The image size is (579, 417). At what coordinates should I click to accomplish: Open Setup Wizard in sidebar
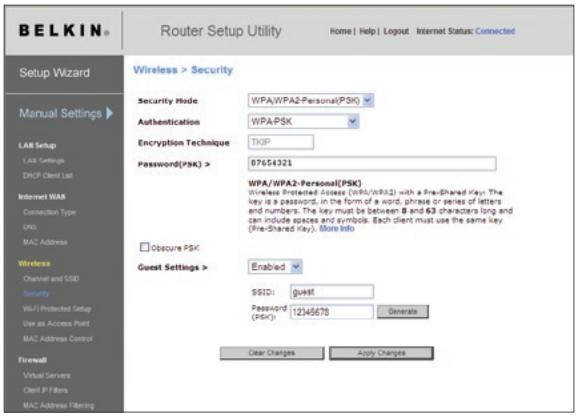pos(54,73)
